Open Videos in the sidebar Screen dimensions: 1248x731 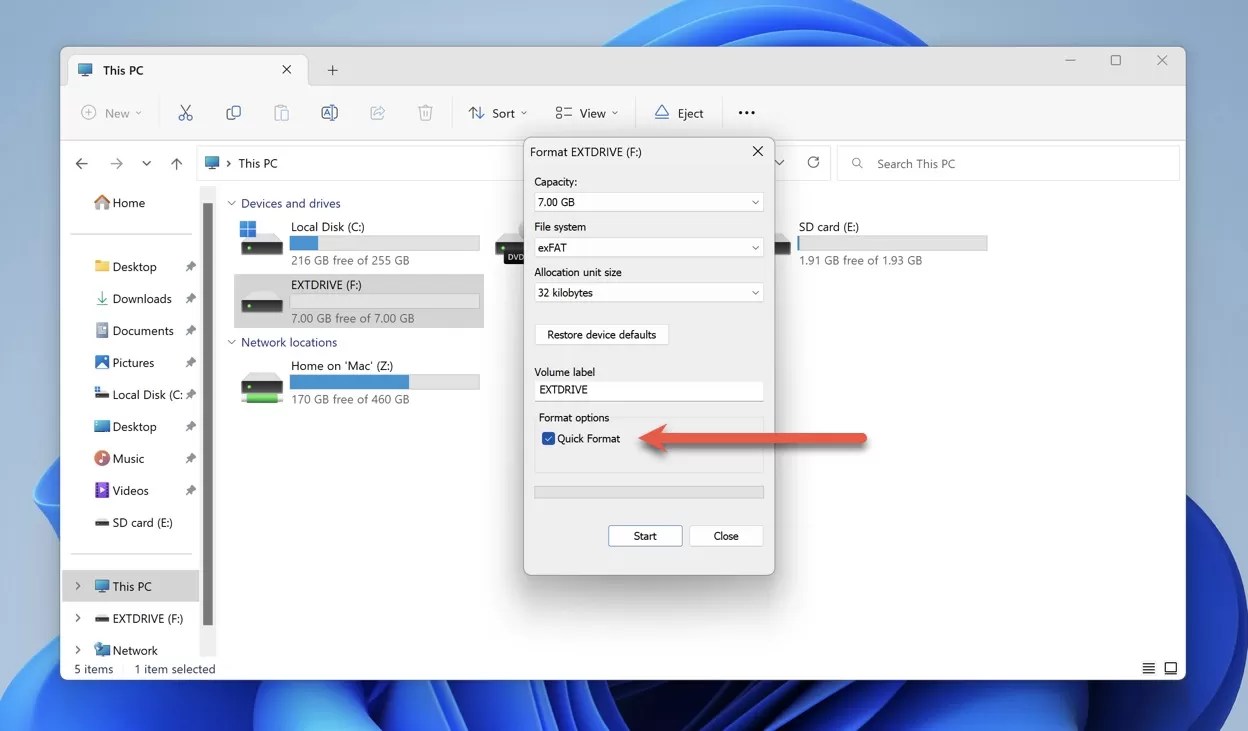[122, 490]
